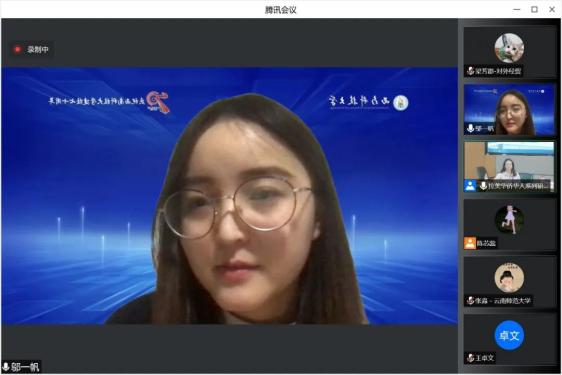Screen dimensions: 562x375
Task: Click the muted mic icon beside 王卓文
Action: [471, 358]
